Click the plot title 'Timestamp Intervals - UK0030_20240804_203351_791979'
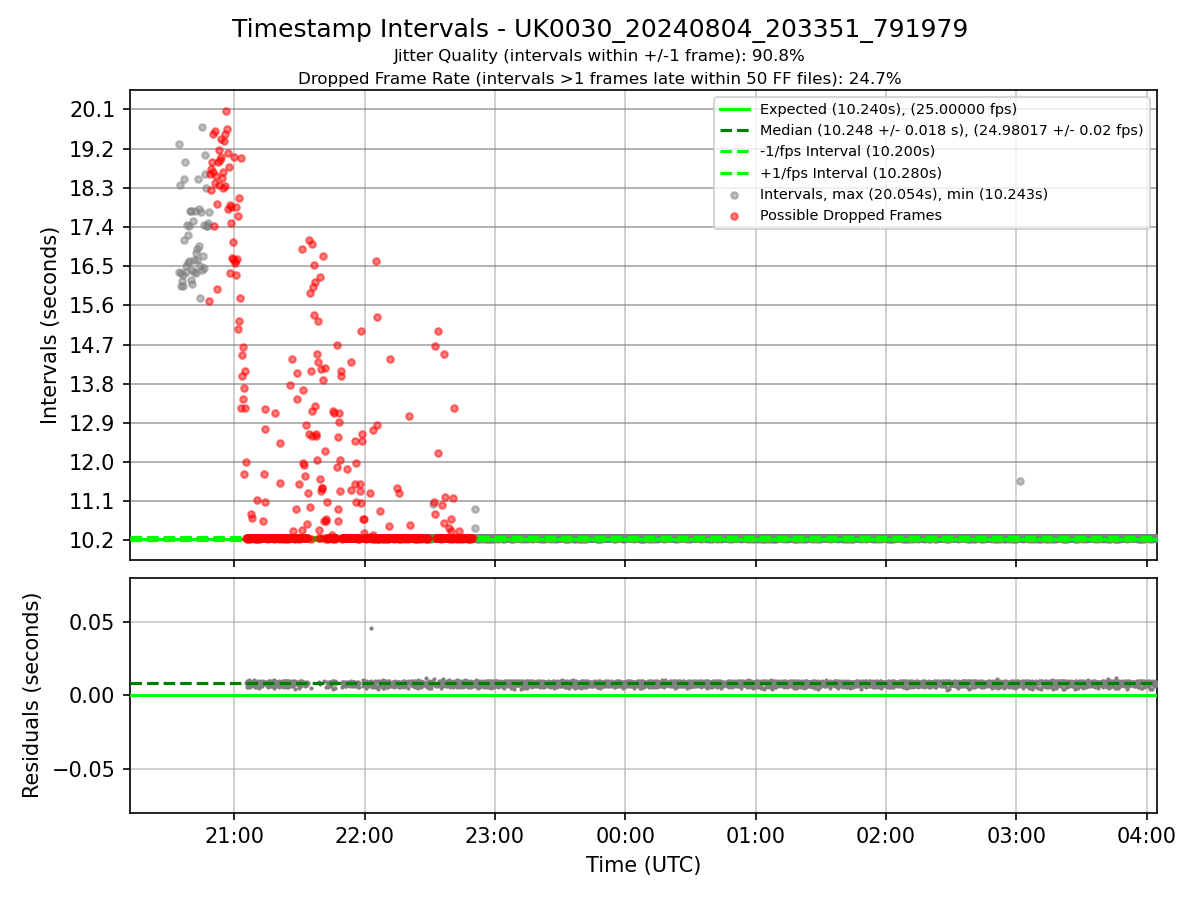Viewport: 1200px width, 900px height. pyautogui.click(x=600, y=29)
